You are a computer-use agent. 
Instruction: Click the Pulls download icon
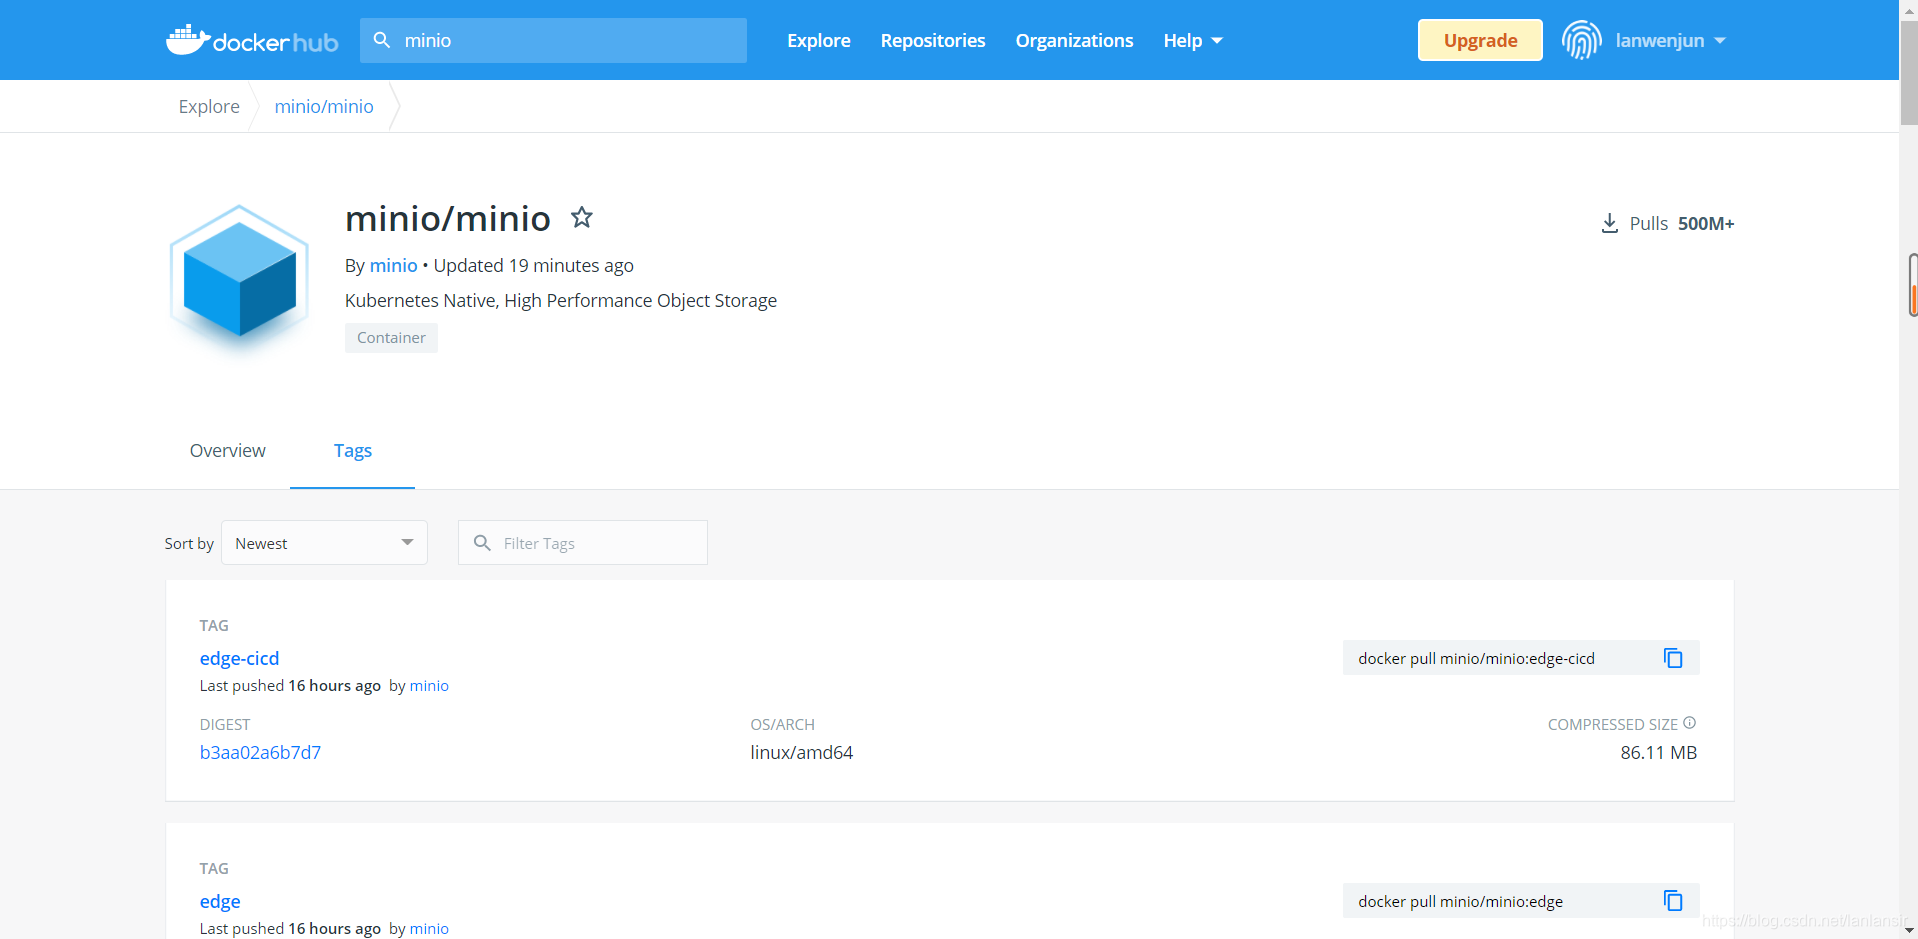1609,223
